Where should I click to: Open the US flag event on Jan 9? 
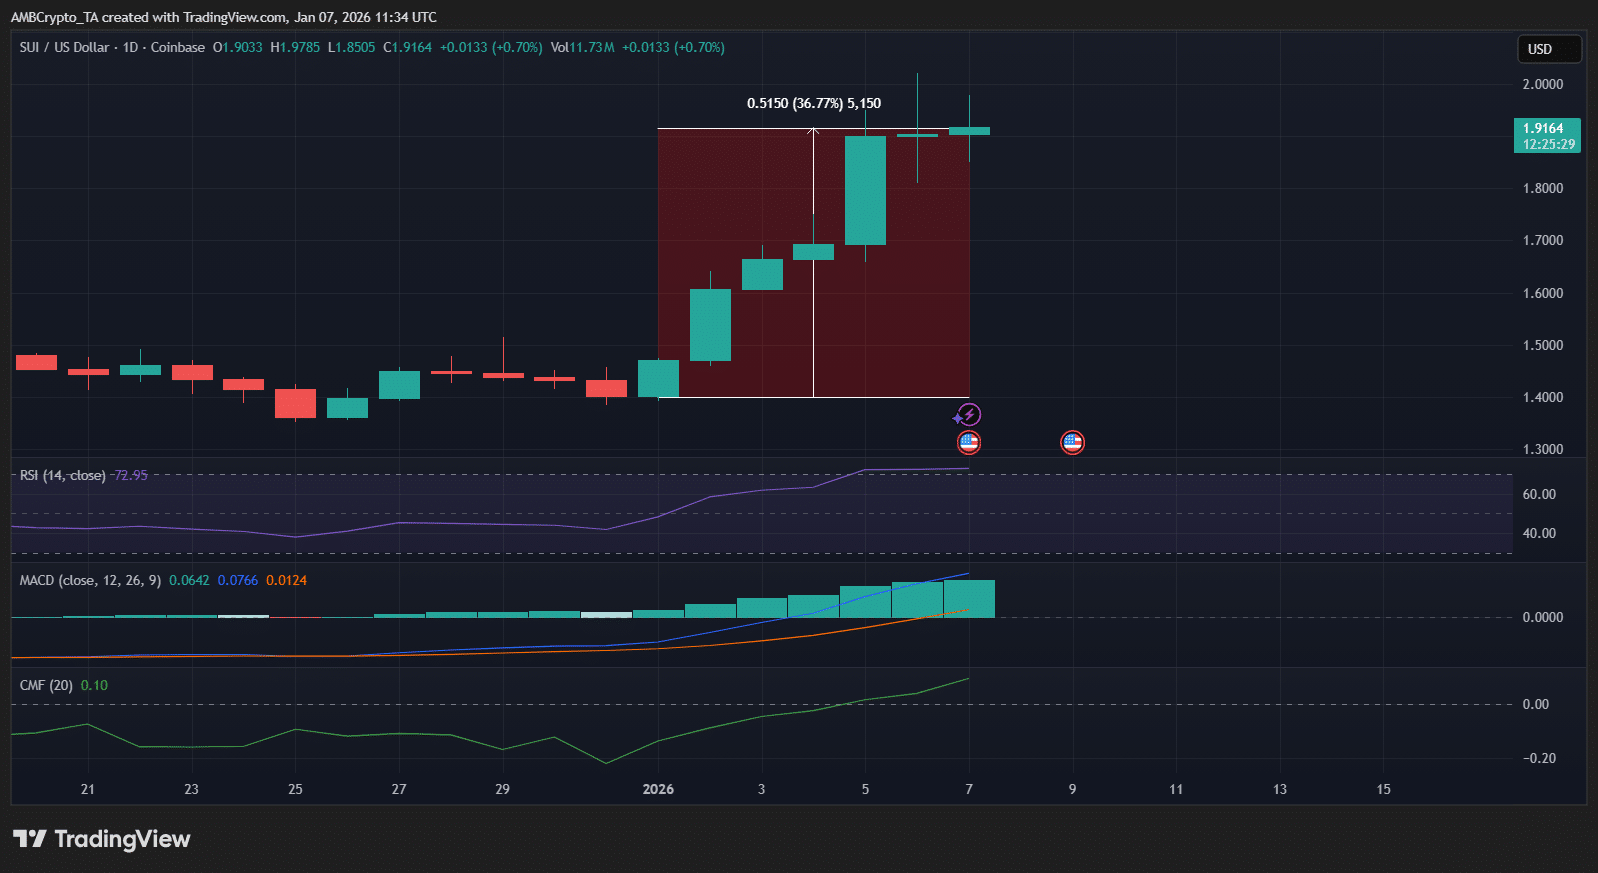coord(1072,442)
